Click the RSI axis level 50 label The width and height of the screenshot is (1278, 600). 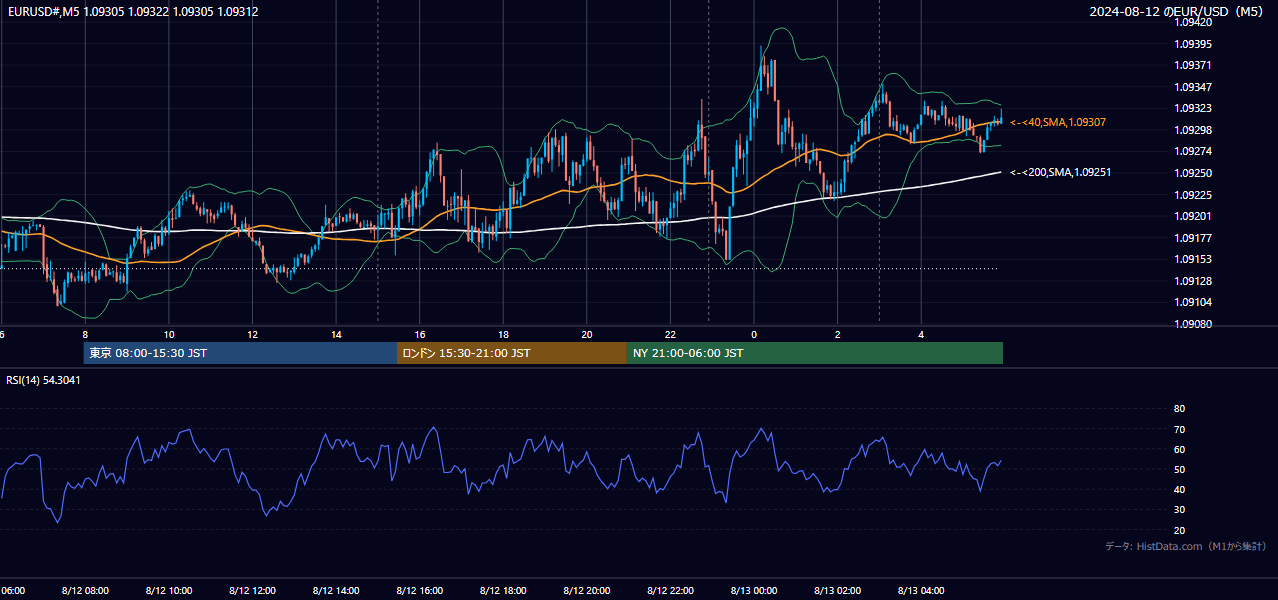(1179, 469)
